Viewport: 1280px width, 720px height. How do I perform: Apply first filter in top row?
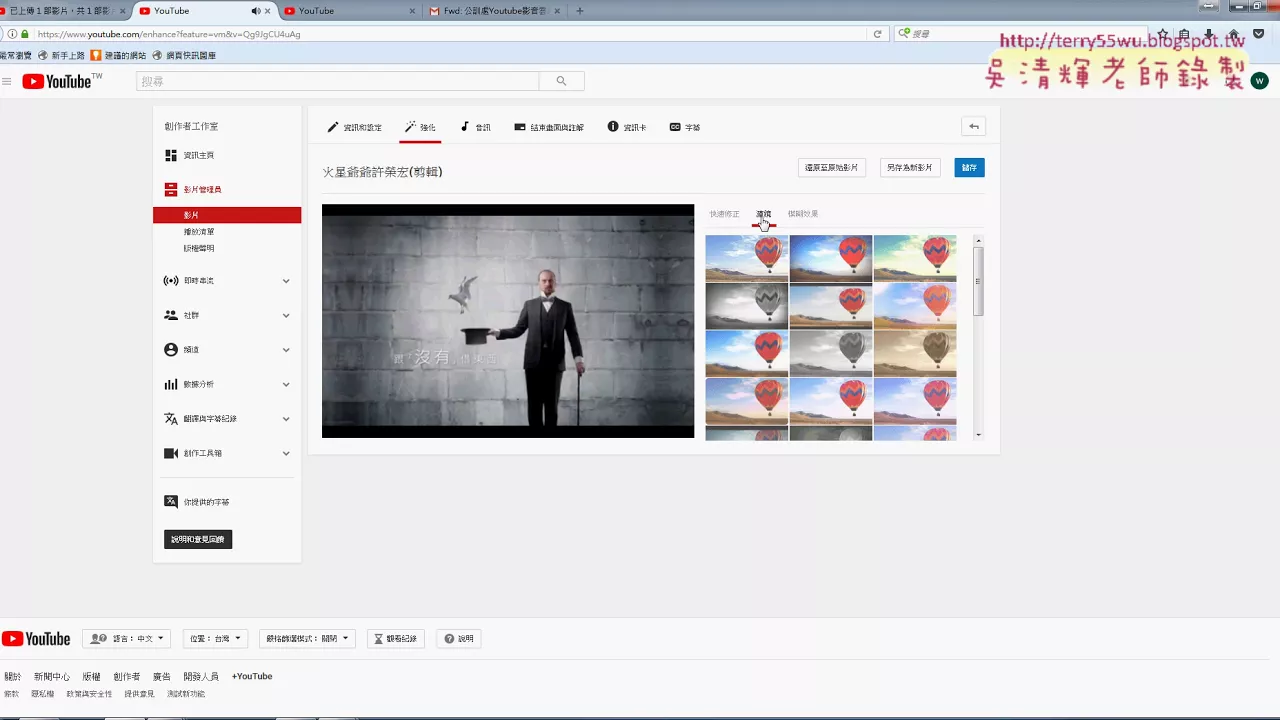tap(747, 258)
